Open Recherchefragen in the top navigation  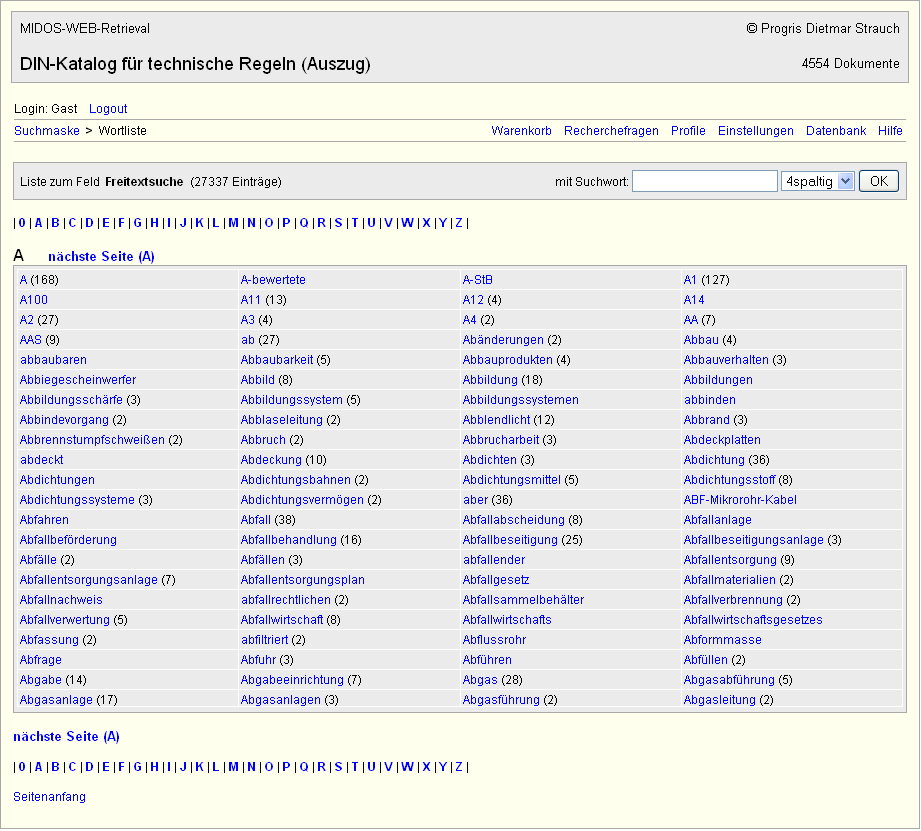tap(611, 131)
